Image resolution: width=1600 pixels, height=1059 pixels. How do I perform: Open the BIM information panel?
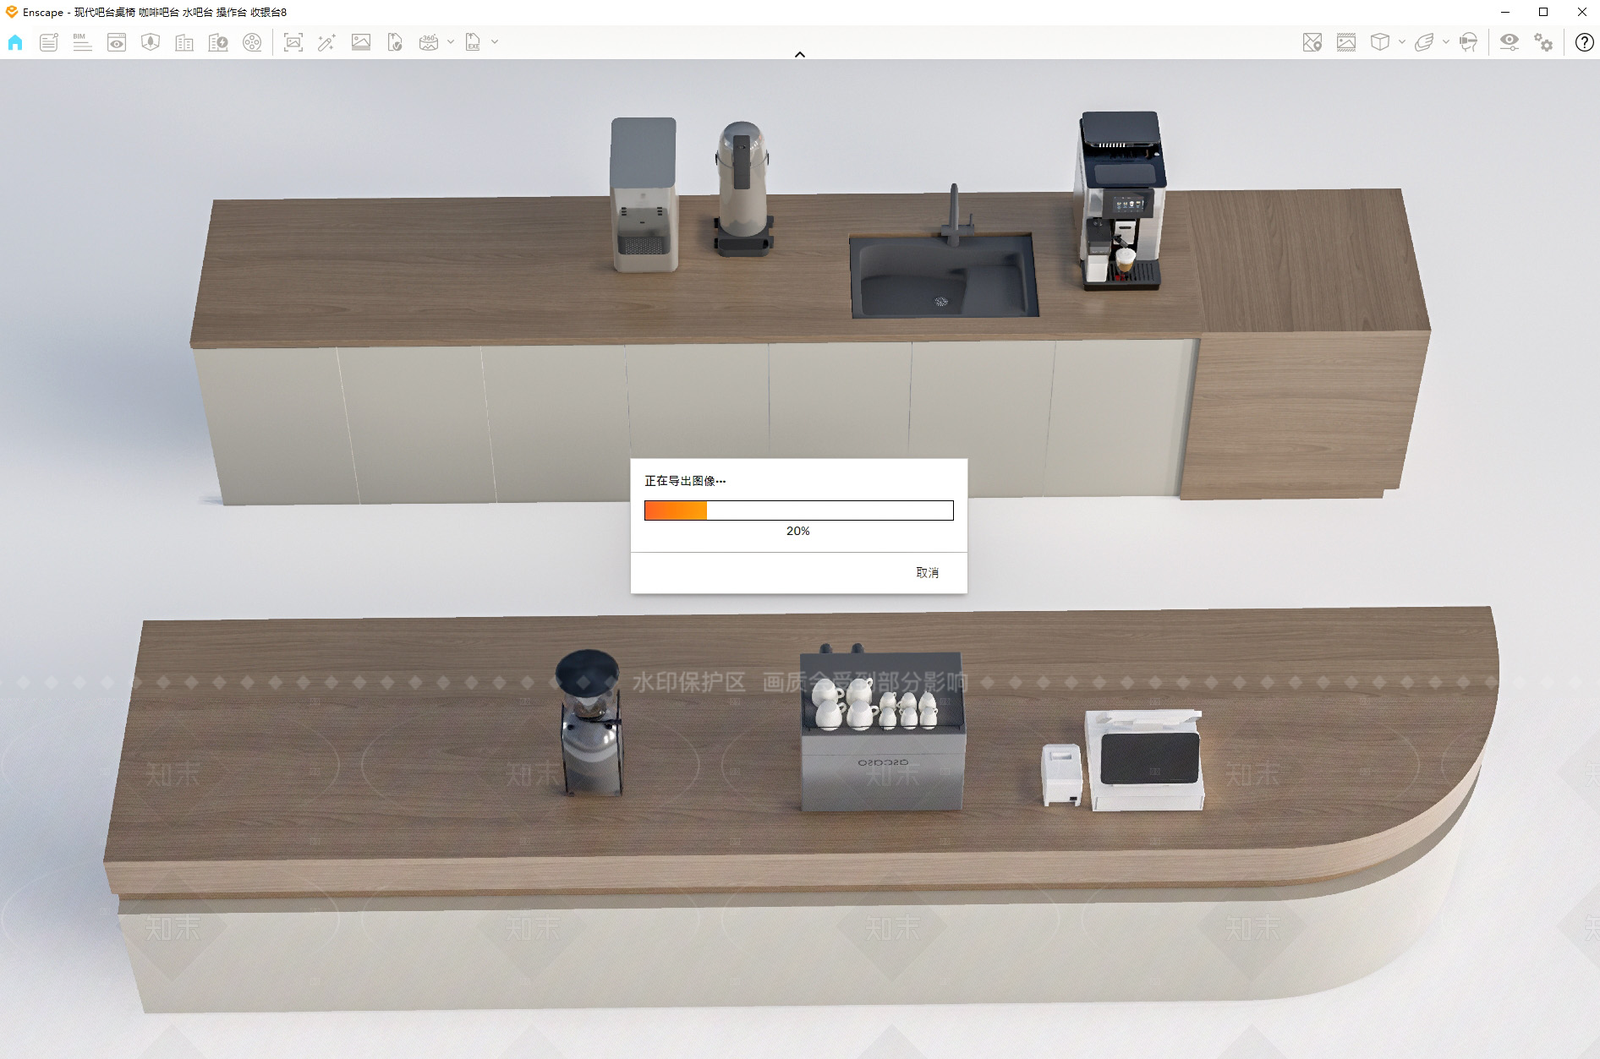point(82,42)
